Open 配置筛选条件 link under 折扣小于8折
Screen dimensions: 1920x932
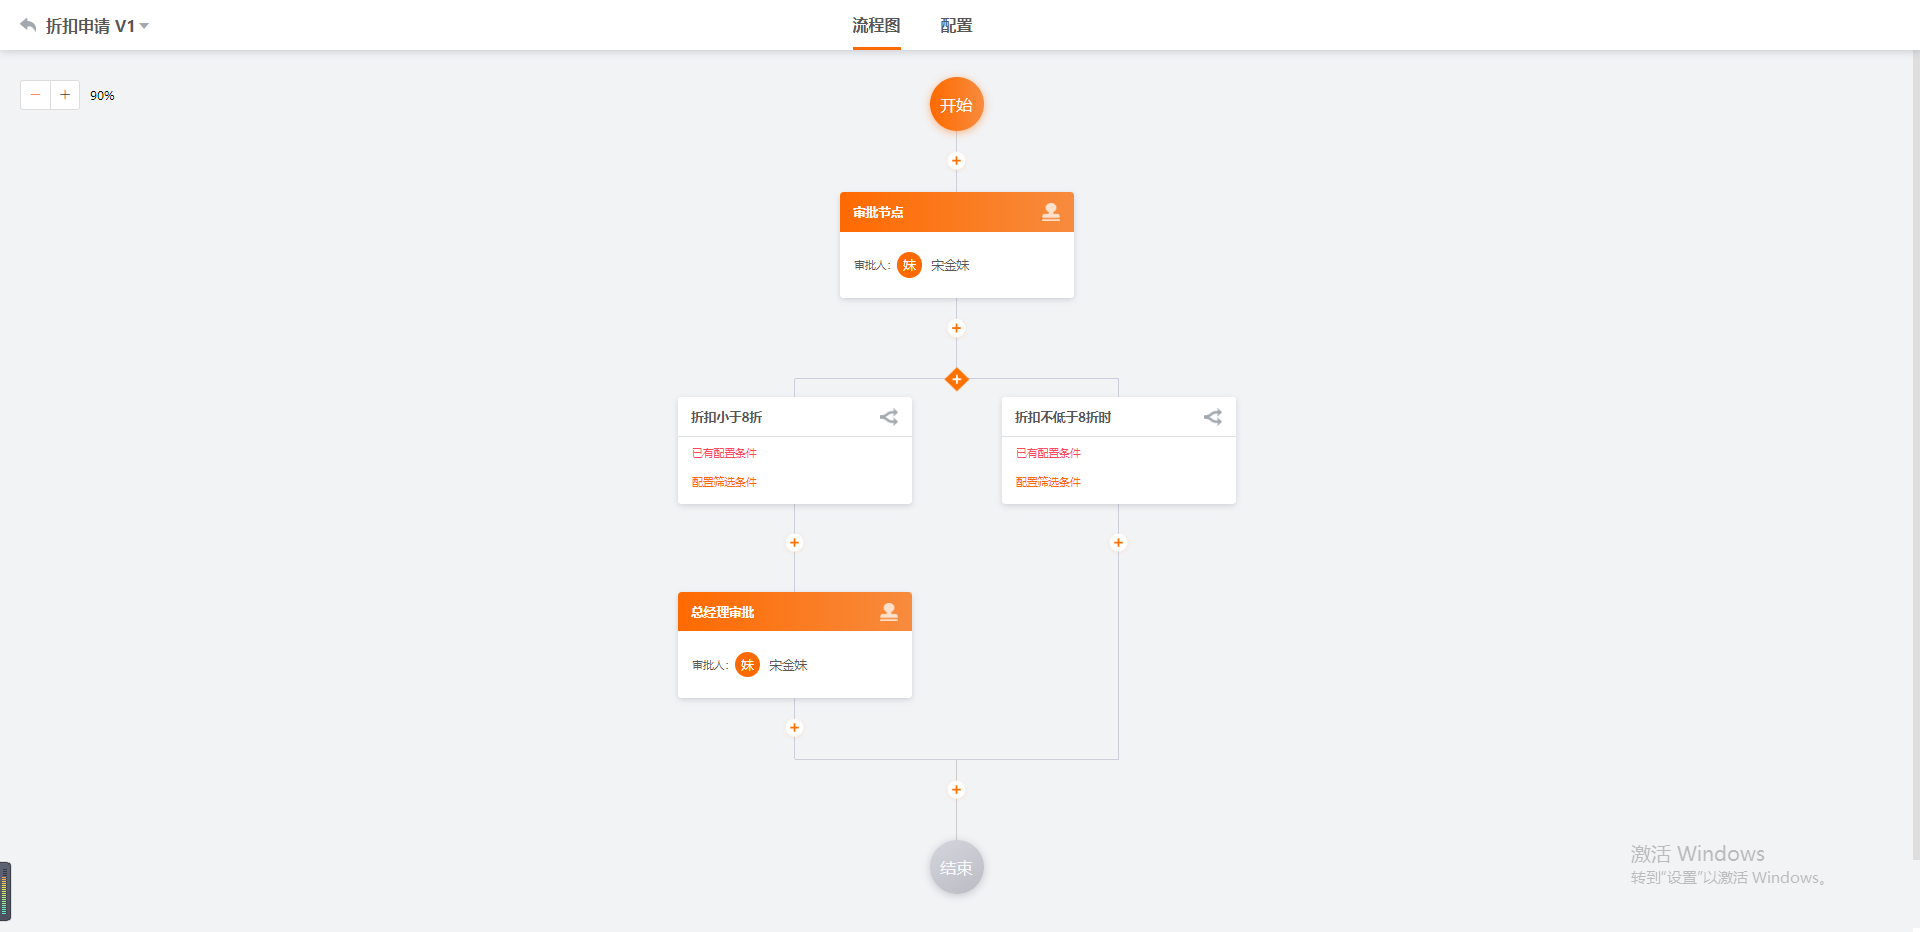pos(724,482)
